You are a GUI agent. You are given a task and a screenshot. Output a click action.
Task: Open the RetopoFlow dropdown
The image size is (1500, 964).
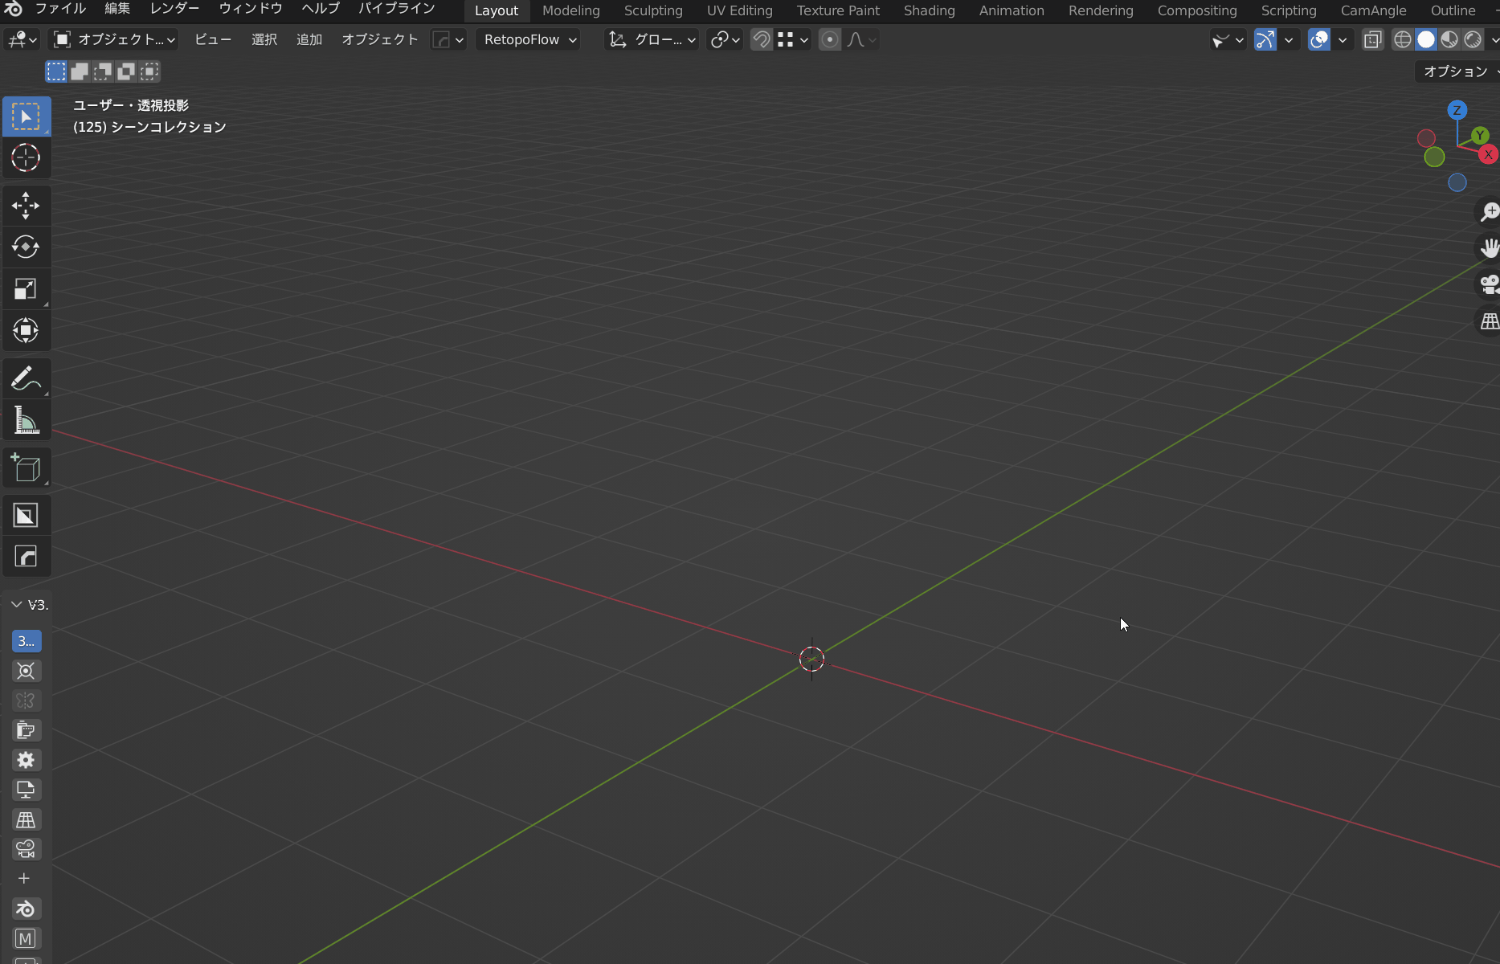pyautogui.click(x=529, y=40)
